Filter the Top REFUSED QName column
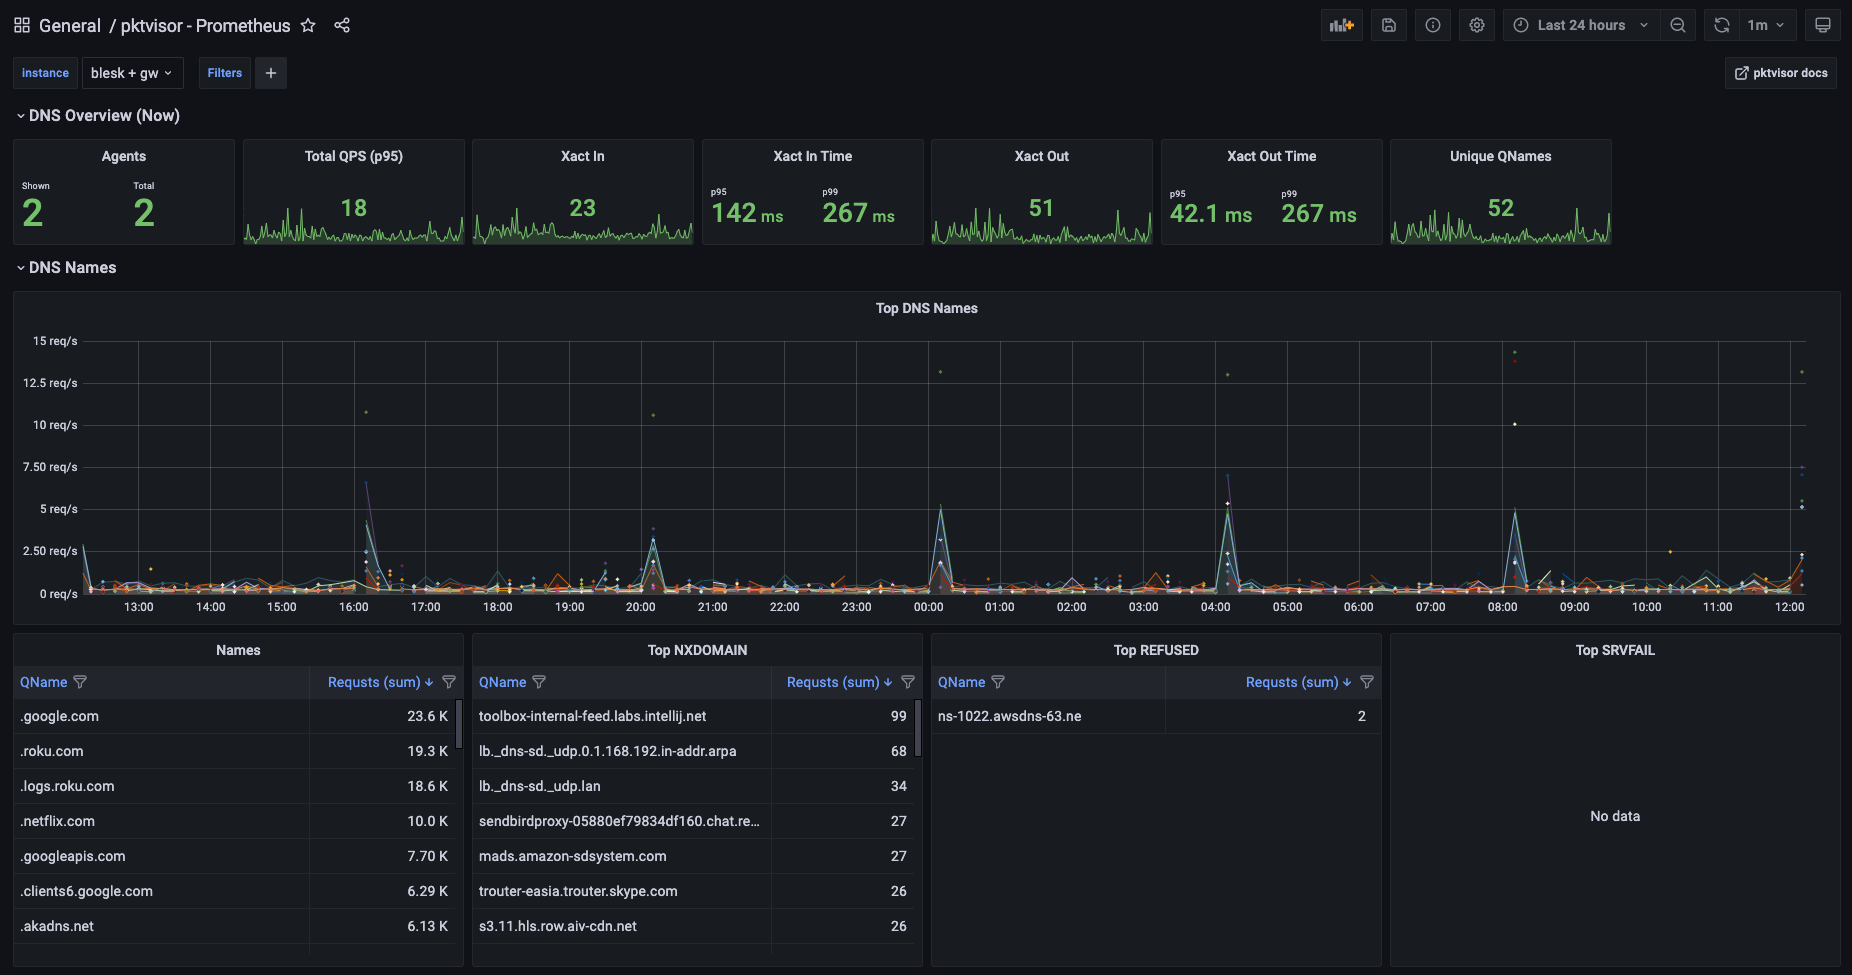The height and width of the screenshot is (975, 1852). point(998,682)
